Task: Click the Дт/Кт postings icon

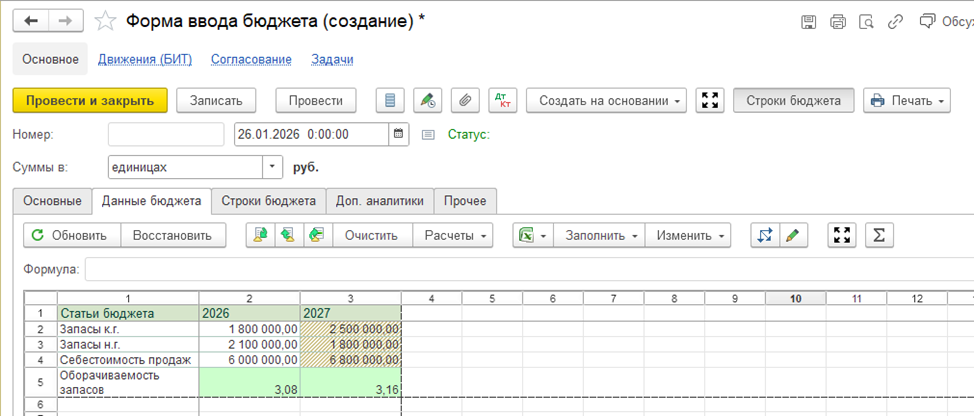Action: 500,100
